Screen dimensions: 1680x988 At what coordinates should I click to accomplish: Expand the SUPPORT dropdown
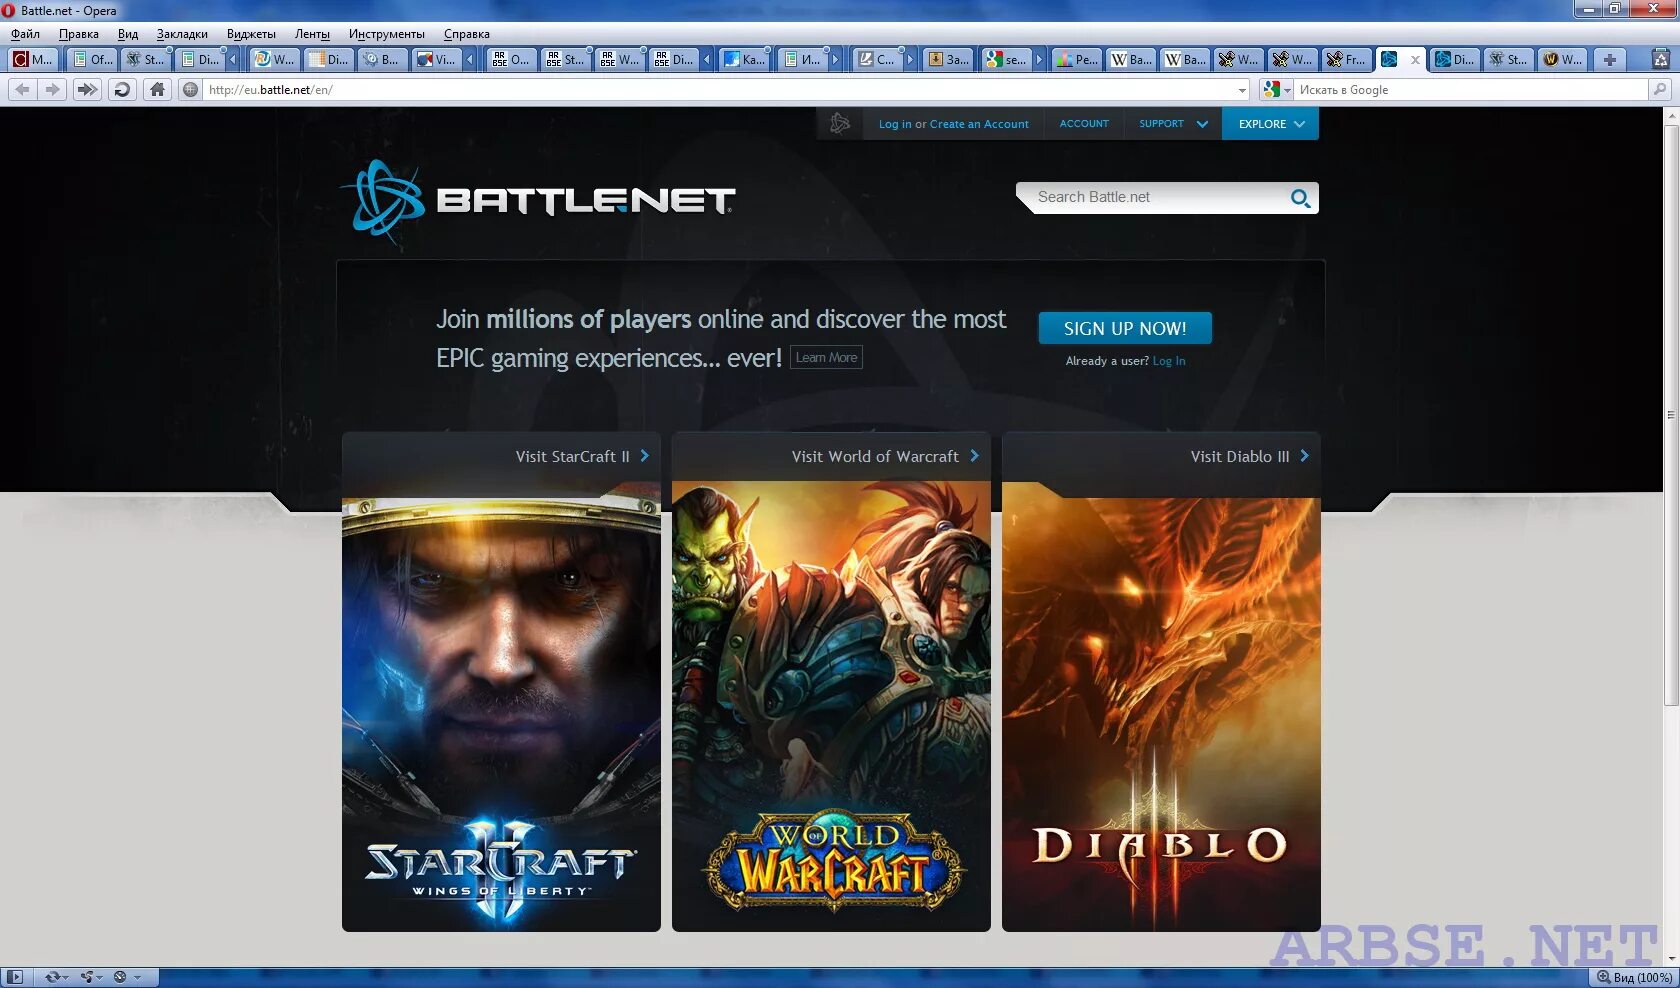pos(1173,124)
